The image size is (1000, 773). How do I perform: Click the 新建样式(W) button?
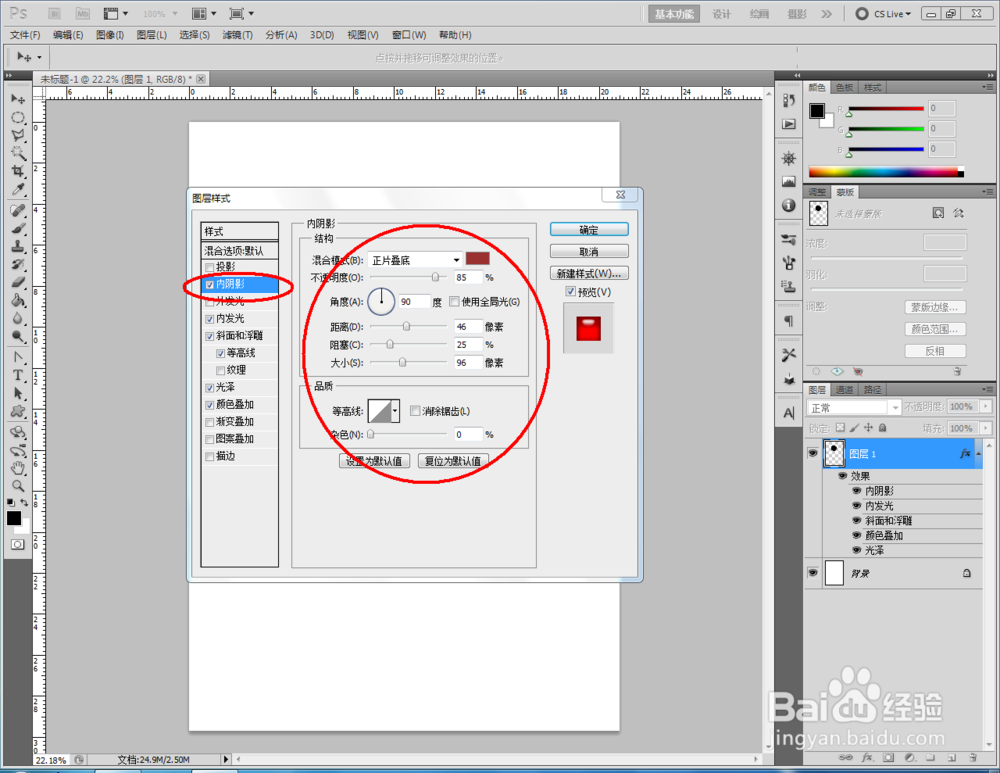click(589, 274)
